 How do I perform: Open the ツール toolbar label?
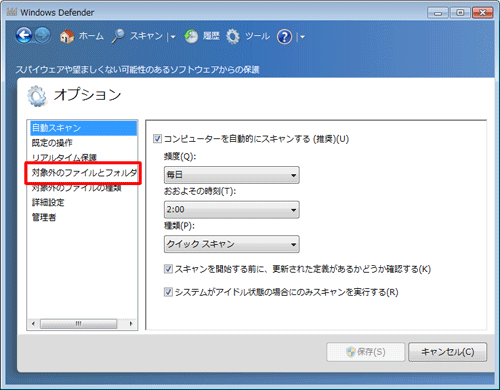point(257,36)
